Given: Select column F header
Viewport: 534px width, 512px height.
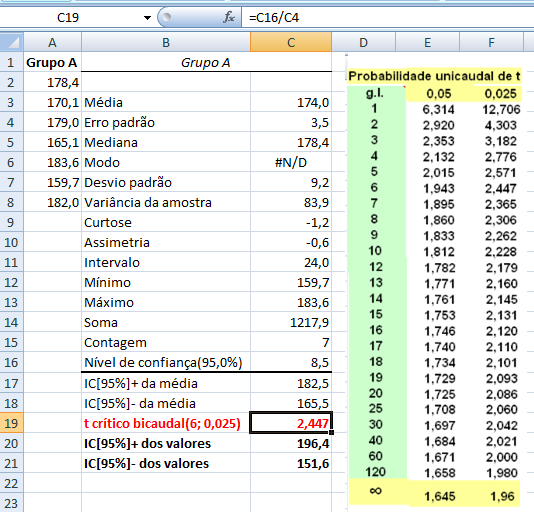Looking at the screenshot, I should tap(491, 43).
